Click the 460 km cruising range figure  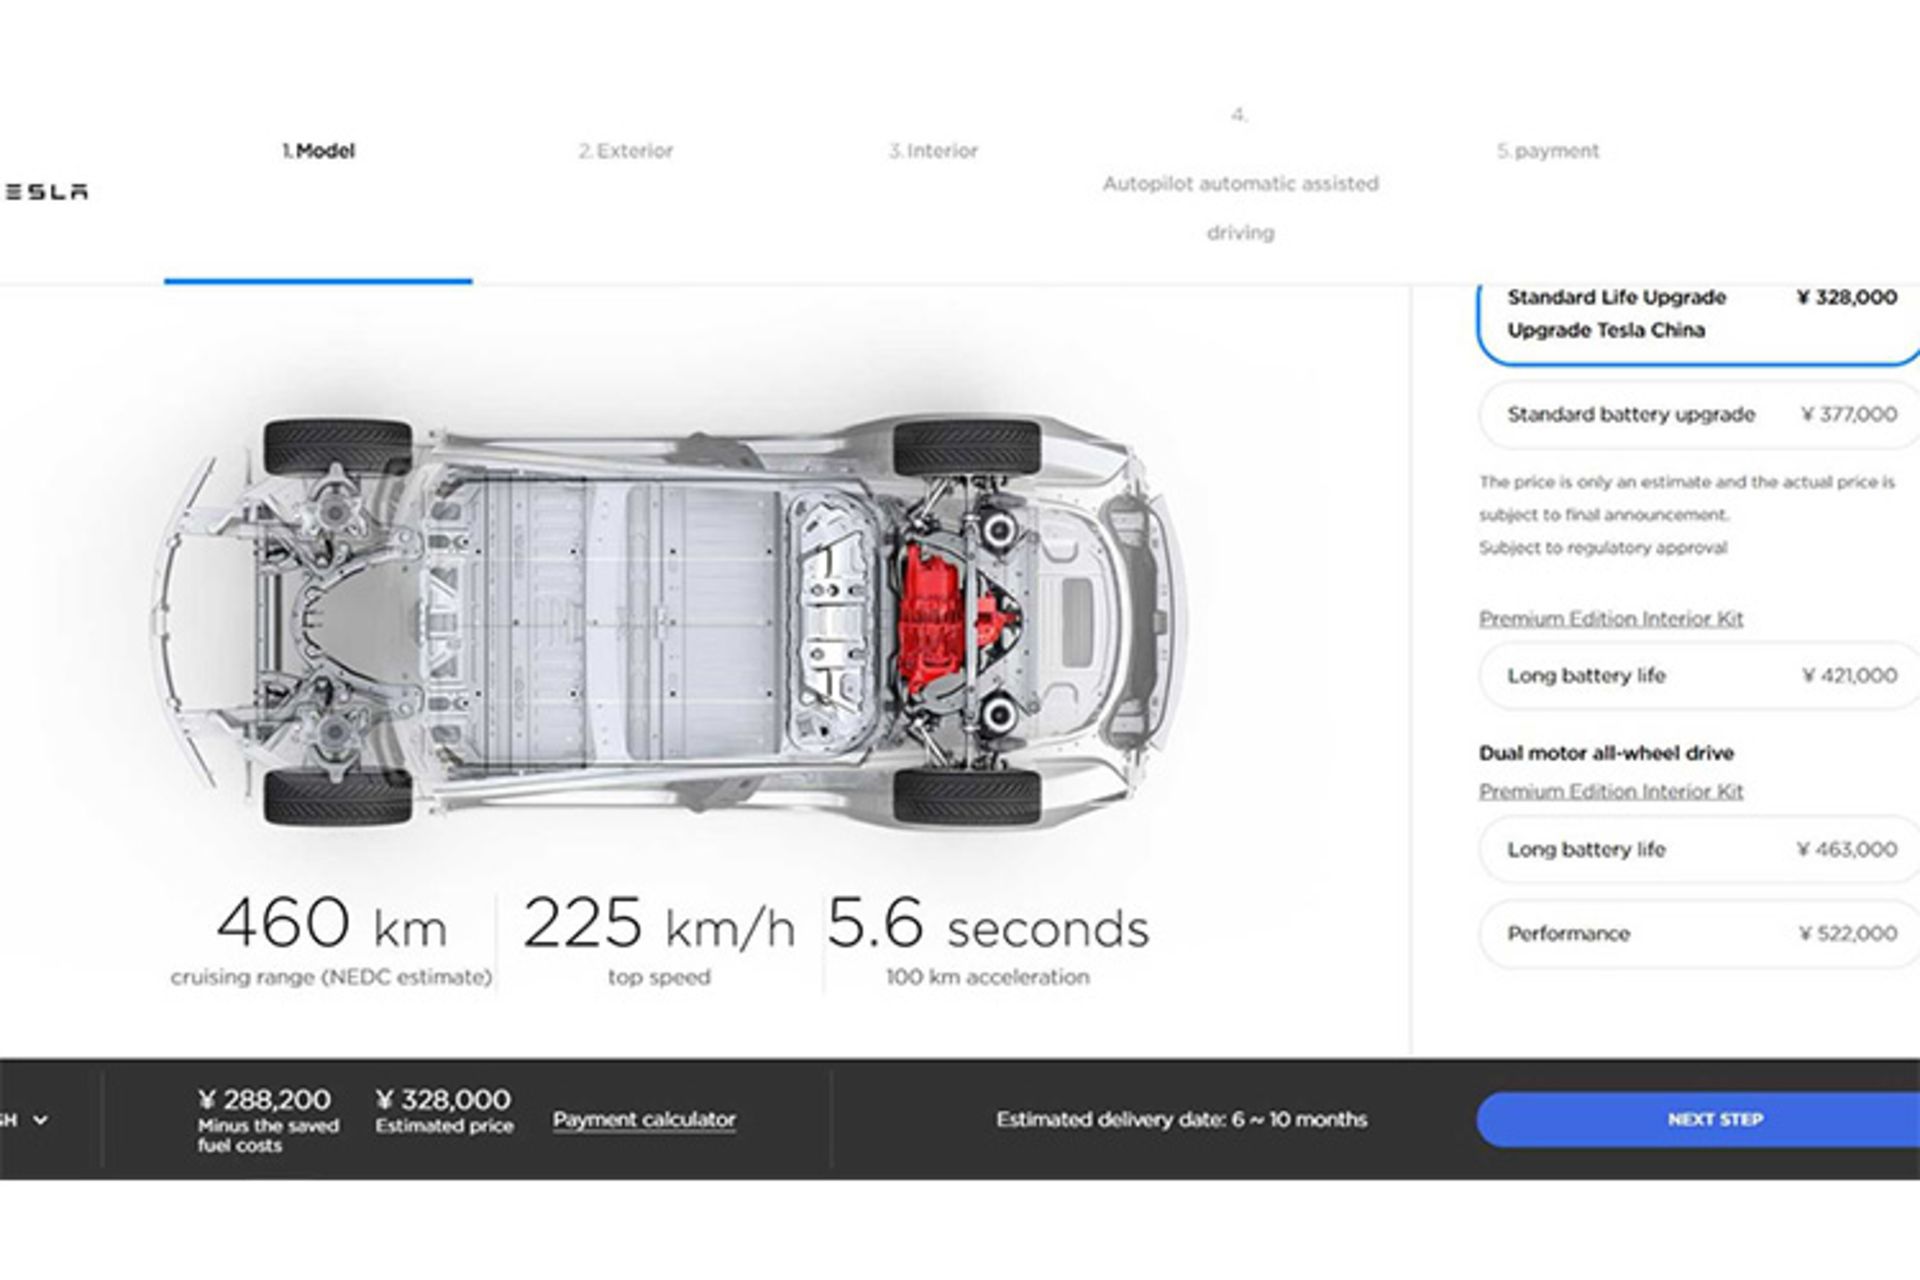tap(331, 924)
